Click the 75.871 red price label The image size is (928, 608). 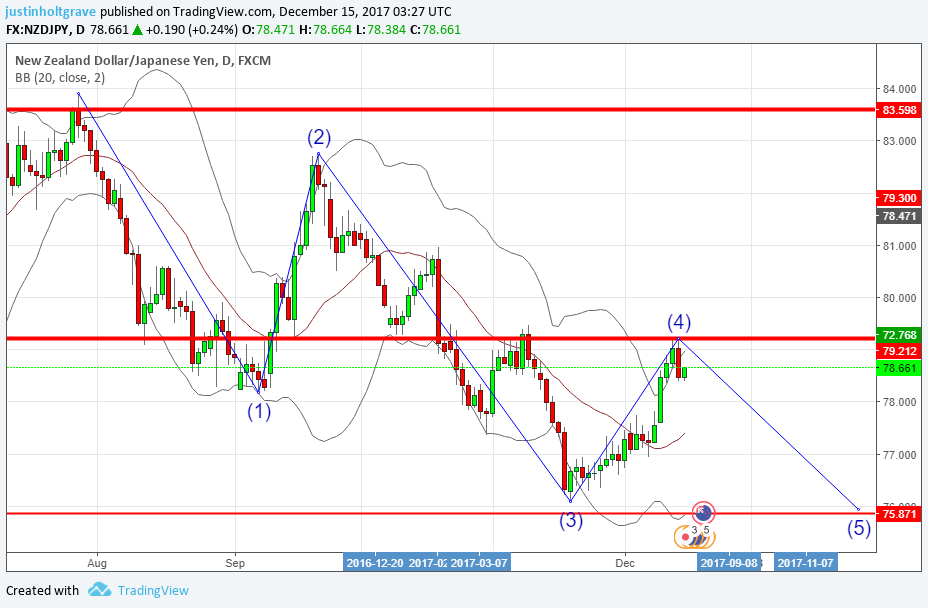(899, 514)
